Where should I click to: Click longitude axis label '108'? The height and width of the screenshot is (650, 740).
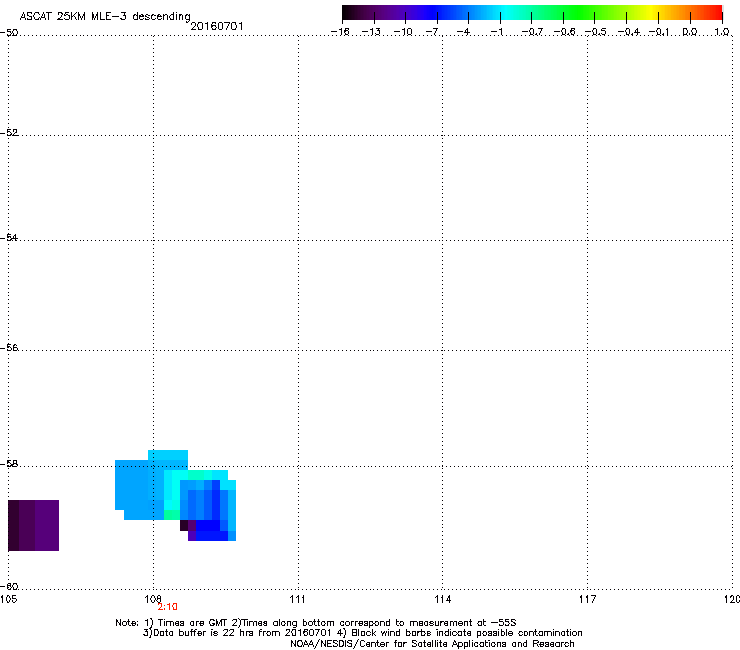pyautogui.click(x=153, y=599)
